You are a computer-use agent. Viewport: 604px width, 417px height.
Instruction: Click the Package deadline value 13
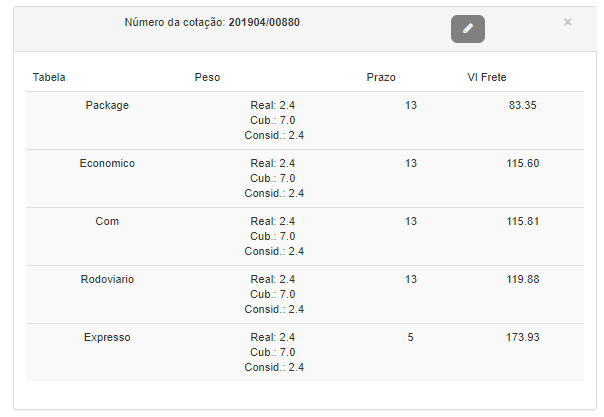pyautogui.click(x=411, y=105)
